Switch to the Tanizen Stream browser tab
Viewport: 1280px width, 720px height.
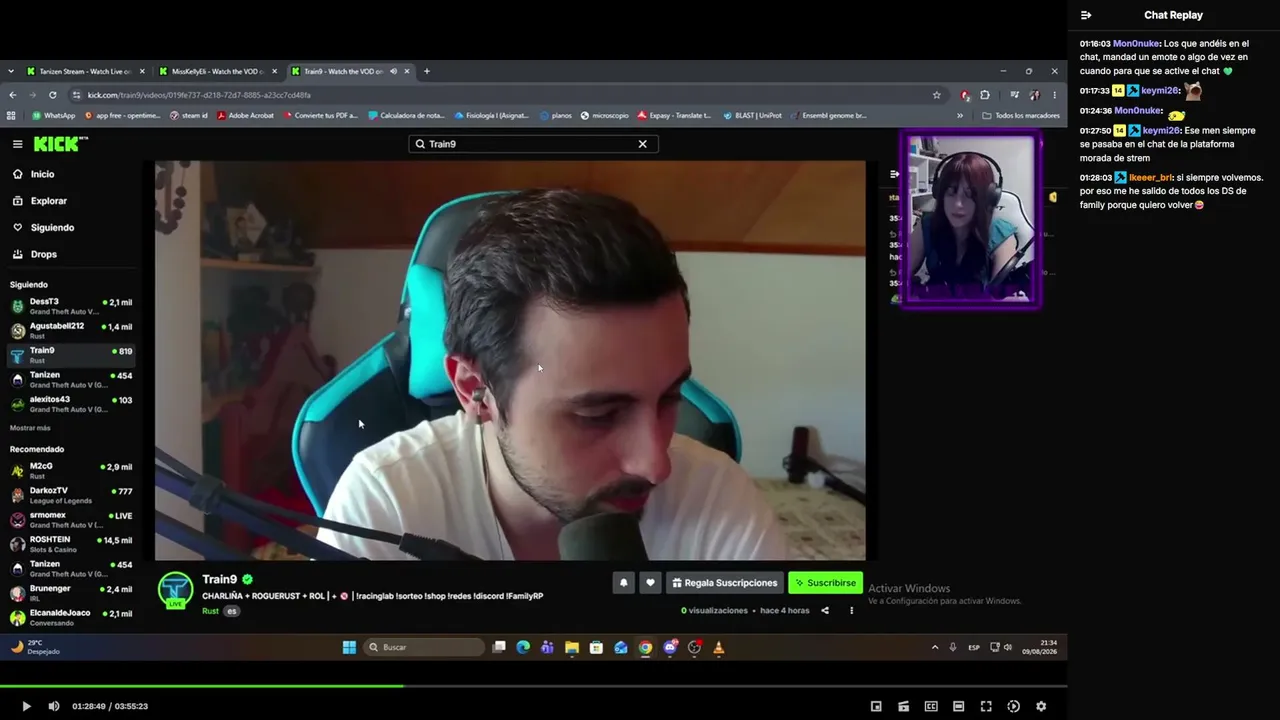[x=85, y=71]
